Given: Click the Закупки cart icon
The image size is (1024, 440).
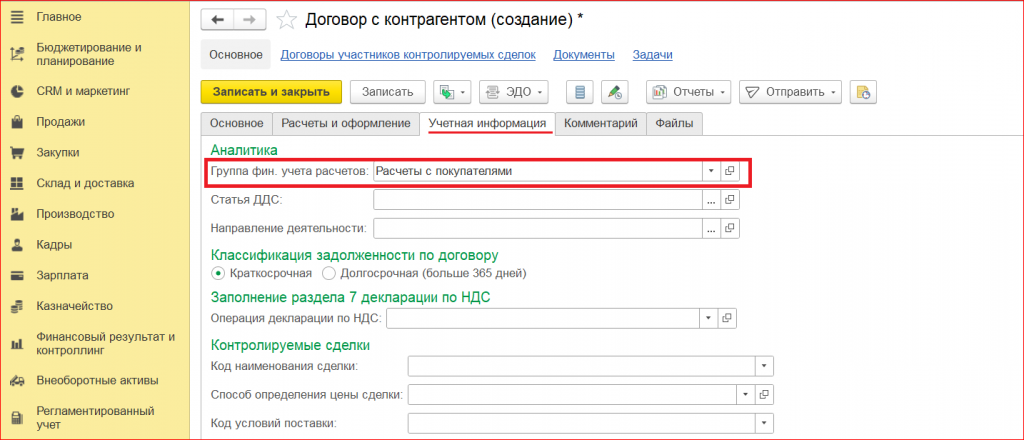Looking at the screenshot, I should tap(18, 153).
